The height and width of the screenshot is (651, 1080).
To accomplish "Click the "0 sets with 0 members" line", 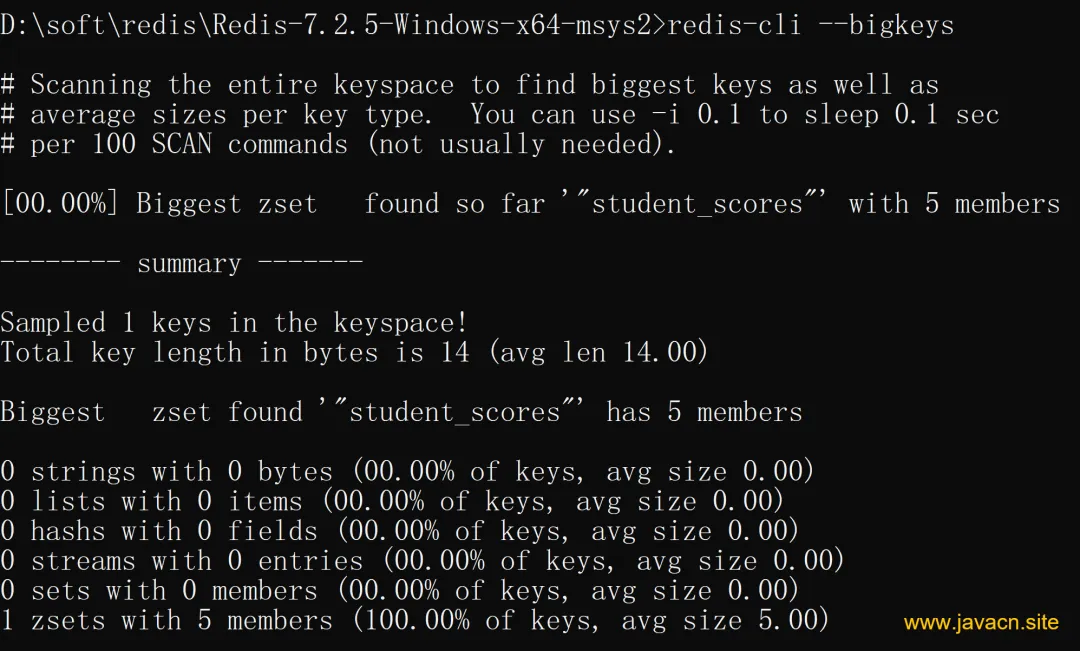I will coord(400,591).
